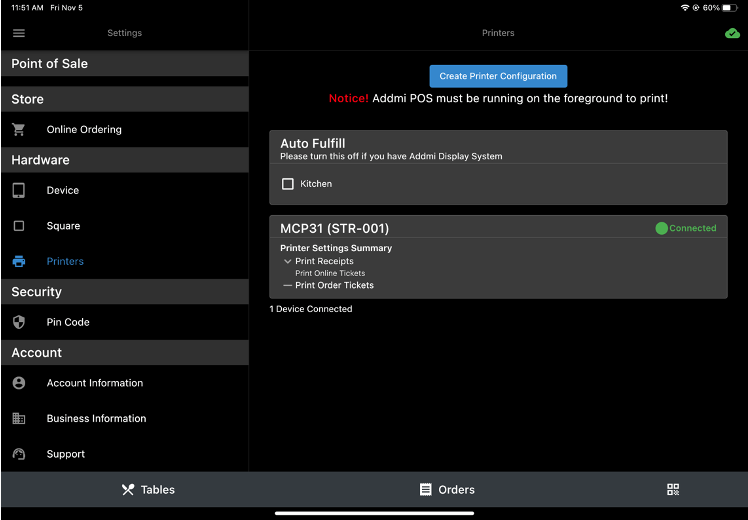This screenshot has width=748, height=520.
Task: Click the Addmi Display System note
Action: [x=391, y=156]
